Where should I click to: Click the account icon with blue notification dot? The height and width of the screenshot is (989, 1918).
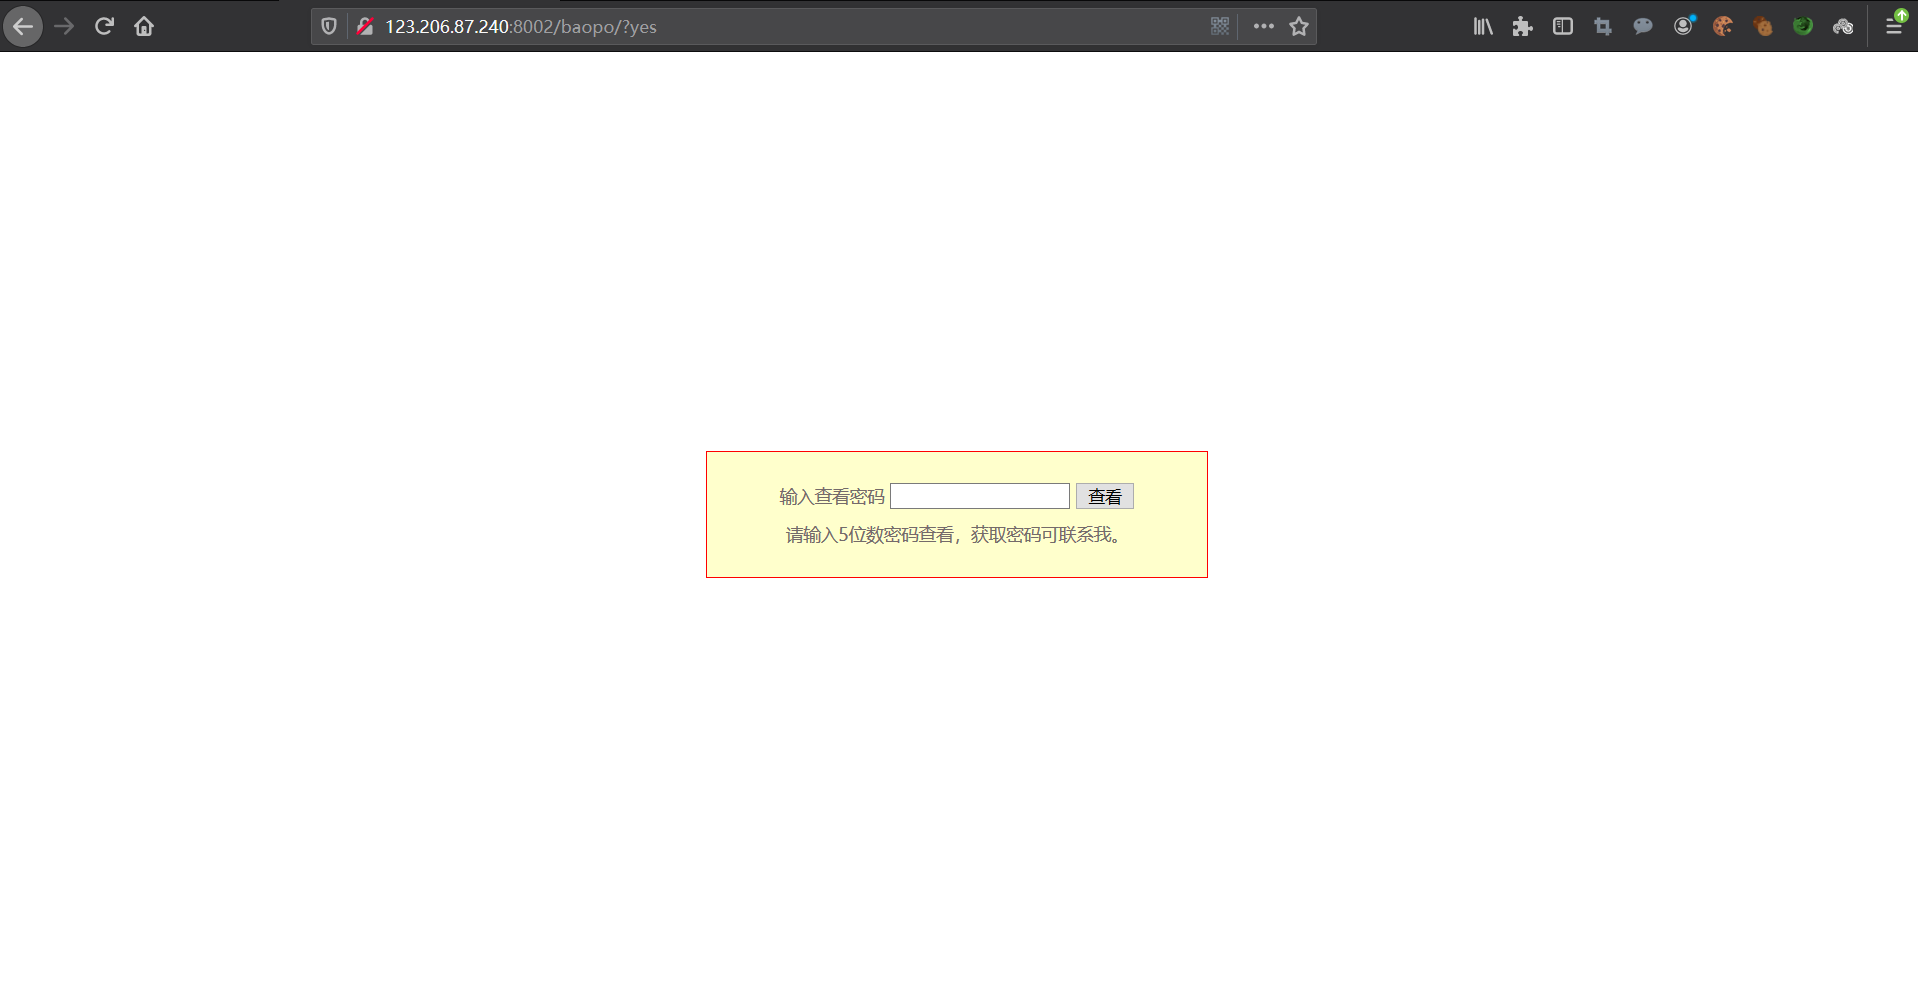point(1684,27)
